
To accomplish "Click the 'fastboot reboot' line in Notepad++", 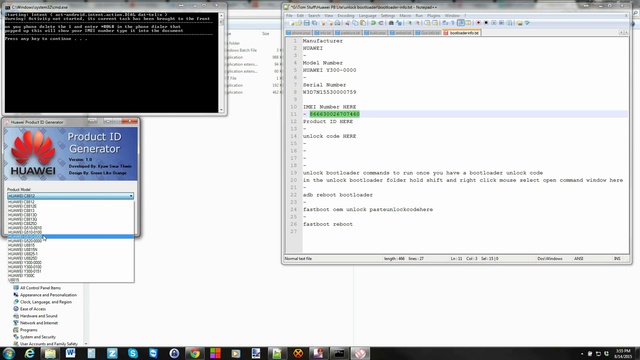I will click(x=328, y=224).
